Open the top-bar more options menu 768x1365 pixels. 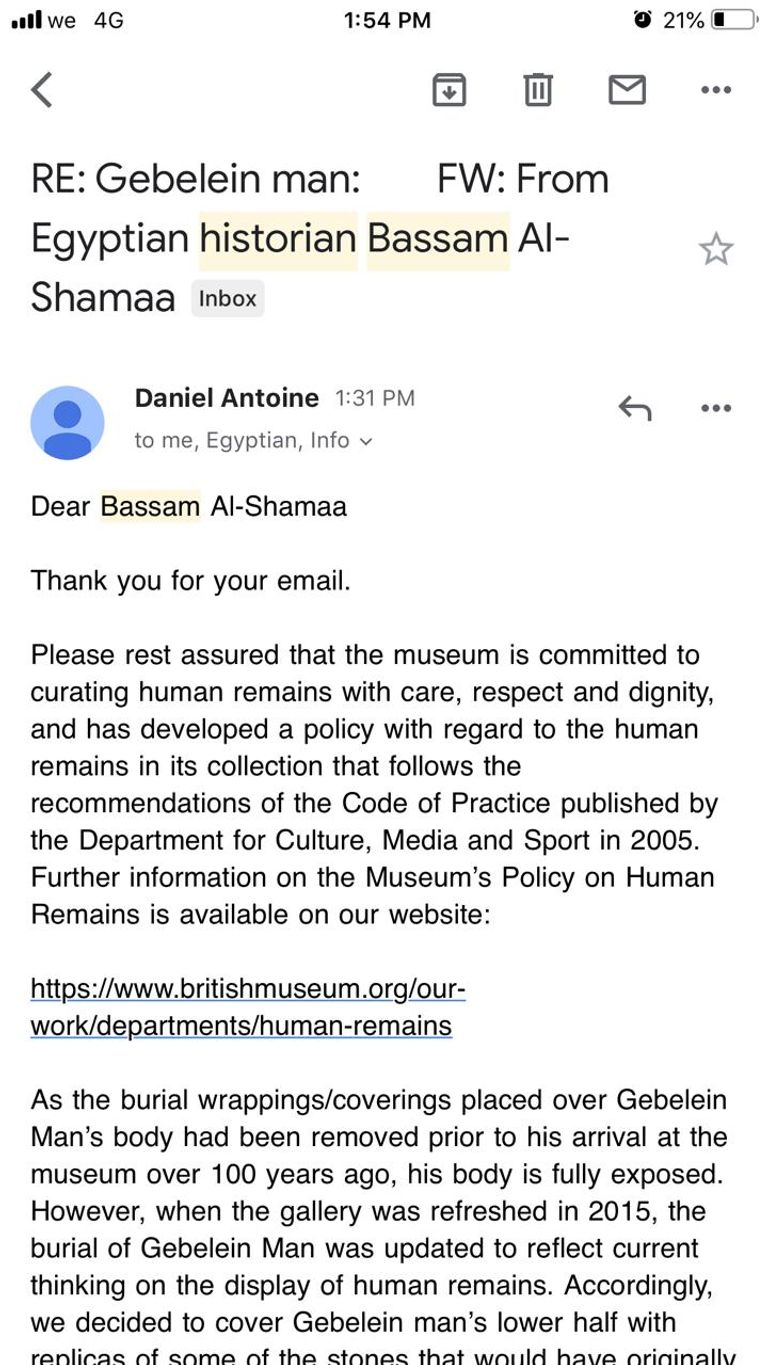[716, 90]
